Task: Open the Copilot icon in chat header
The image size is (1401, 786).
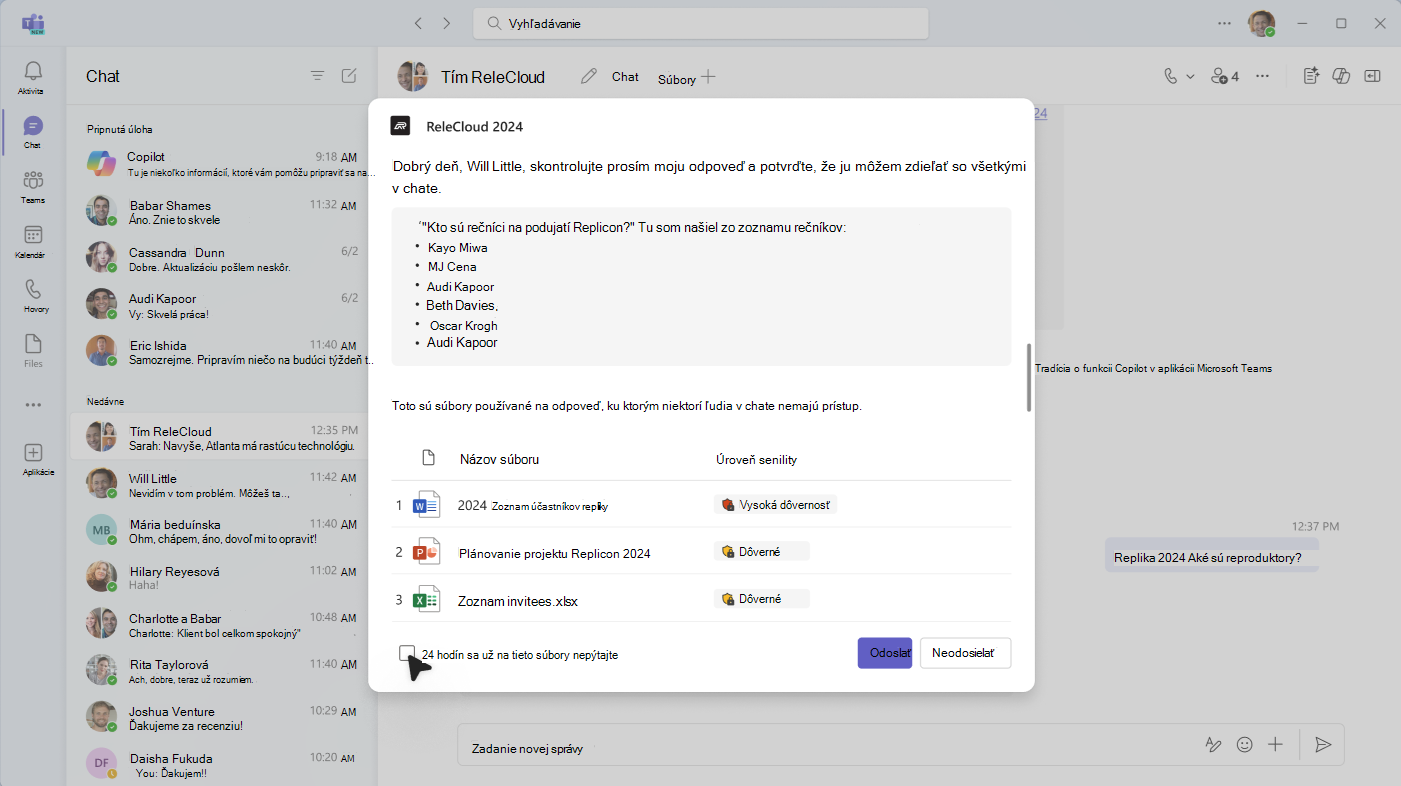Action: [x=1343, y=76]
